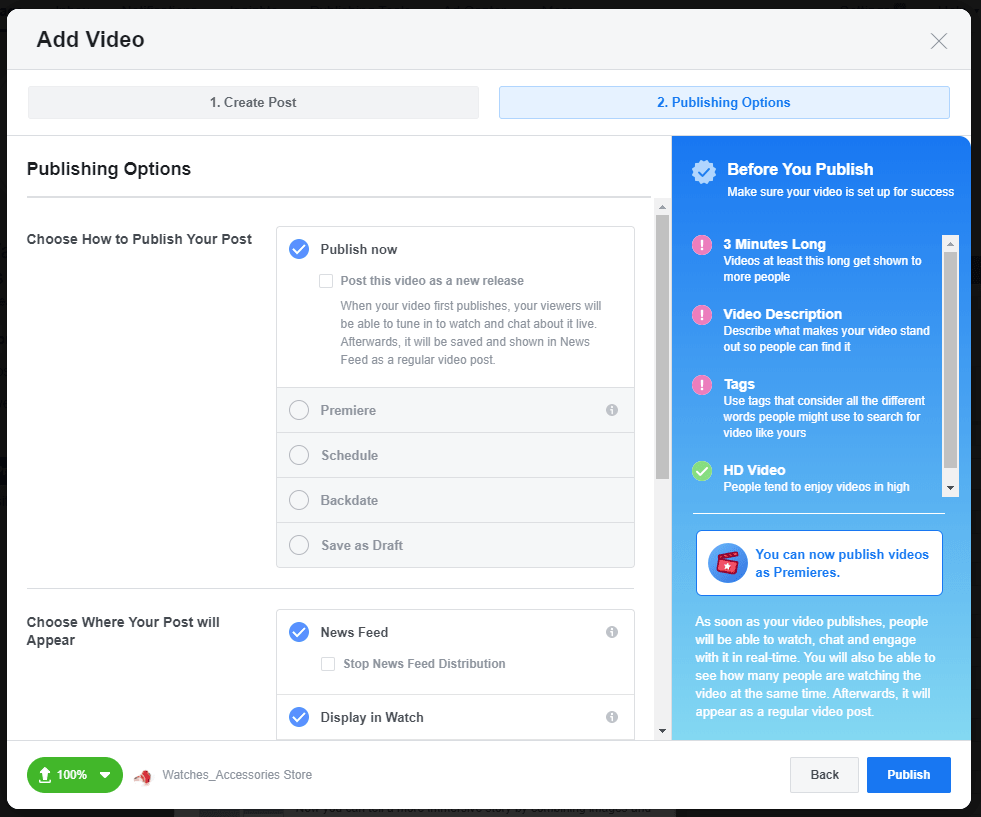Click the Premieres clapperboard icon

point(728,563)
